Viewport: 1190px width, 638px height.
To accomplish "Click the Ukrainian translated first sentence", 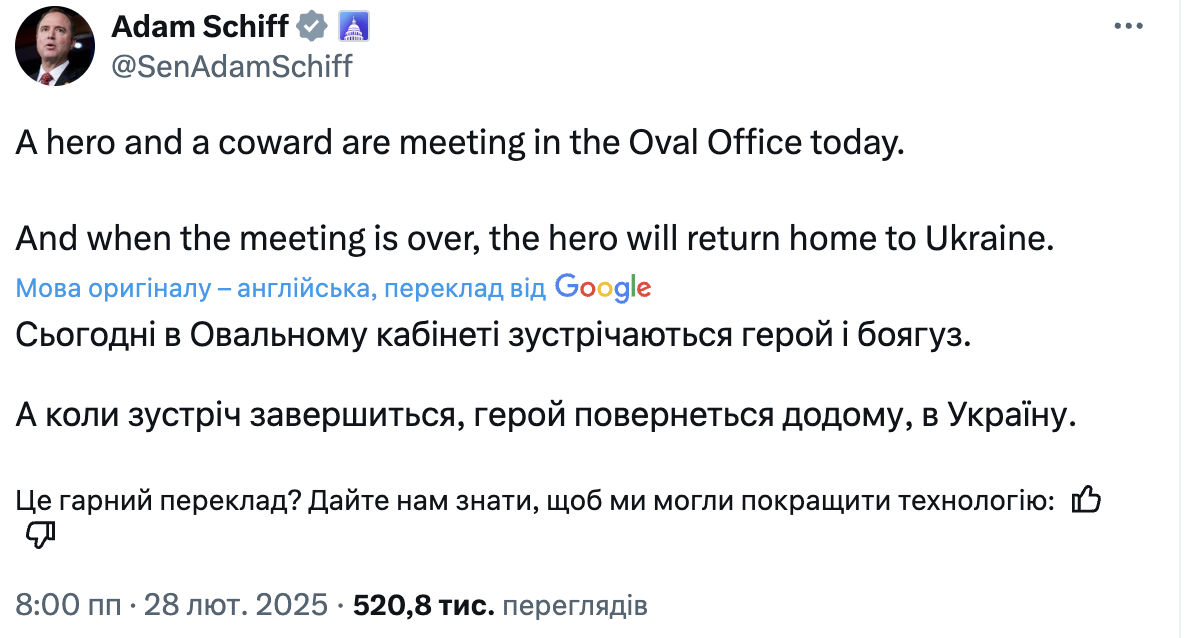I will (x=493, y=335).
